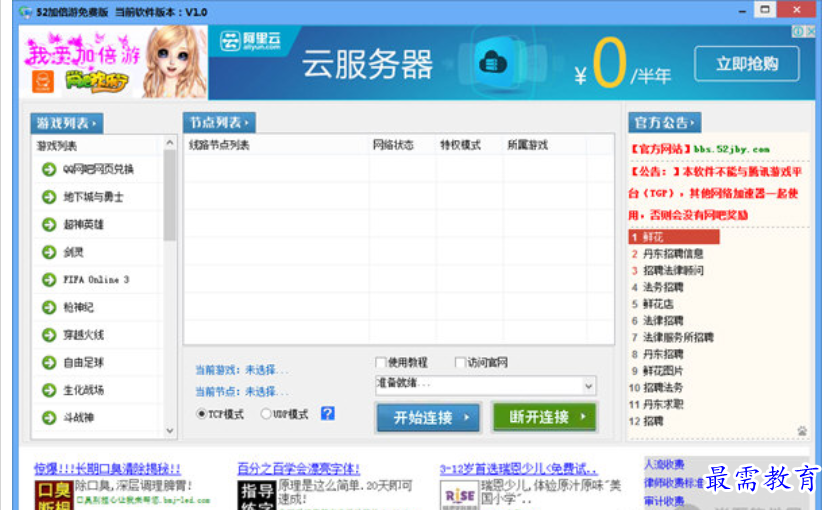Viewport: 827px width, 510px height.
Task: Click the 口臭 ad thumbnail image
Action: click(x=54, y=495)
